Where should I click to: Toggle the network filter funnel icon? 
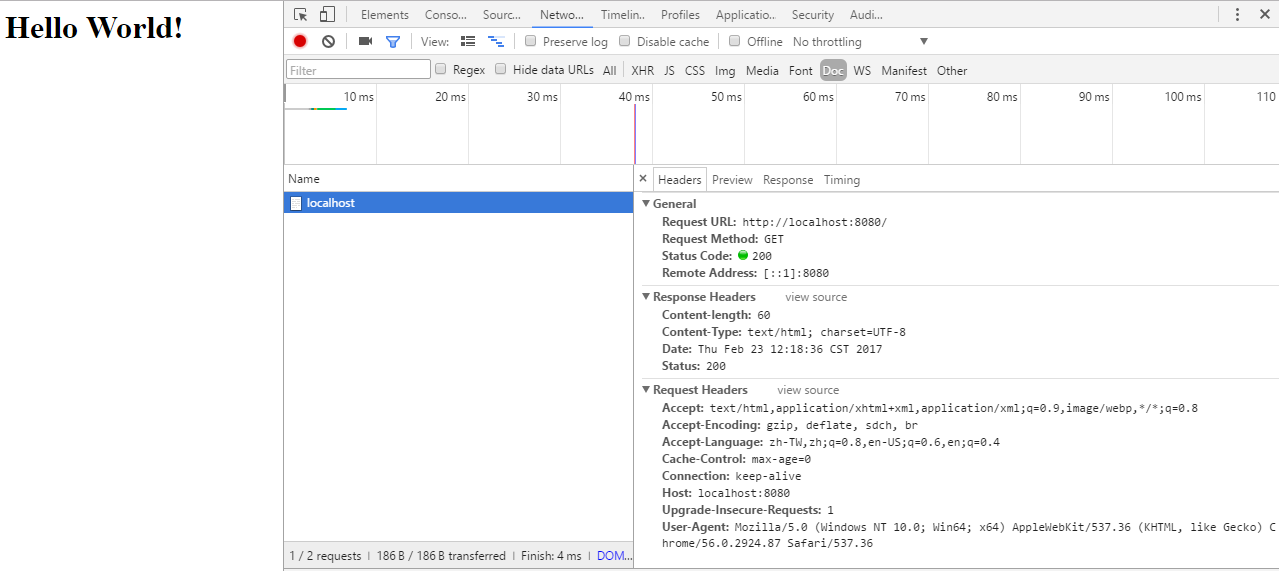pyautogui.click(x=393, y=42)
